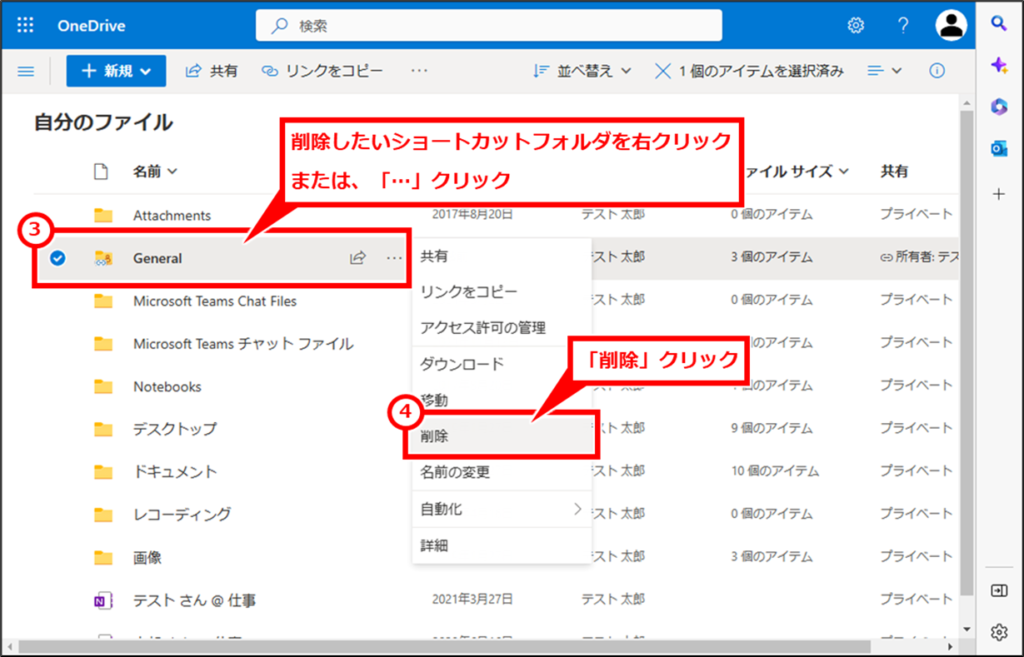Uncheck the General folder selection checkmark

(58, 258)
